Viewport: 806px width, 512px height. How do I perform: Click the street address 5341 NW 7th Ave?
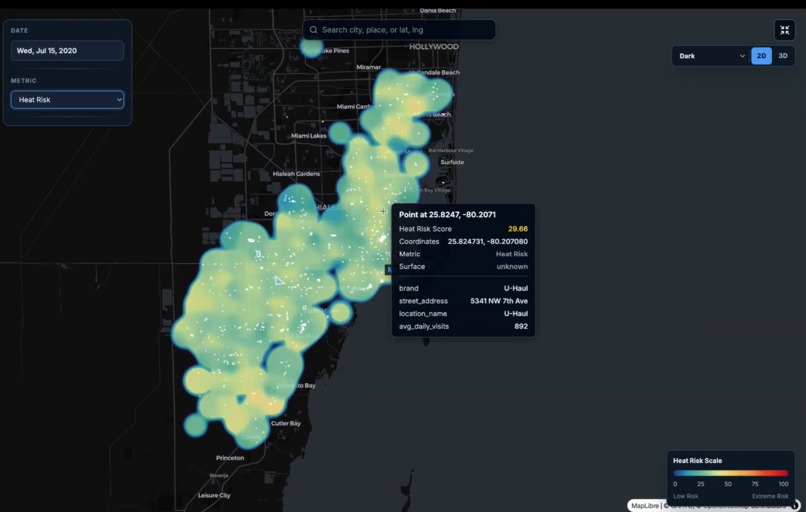tap(499, 301)
